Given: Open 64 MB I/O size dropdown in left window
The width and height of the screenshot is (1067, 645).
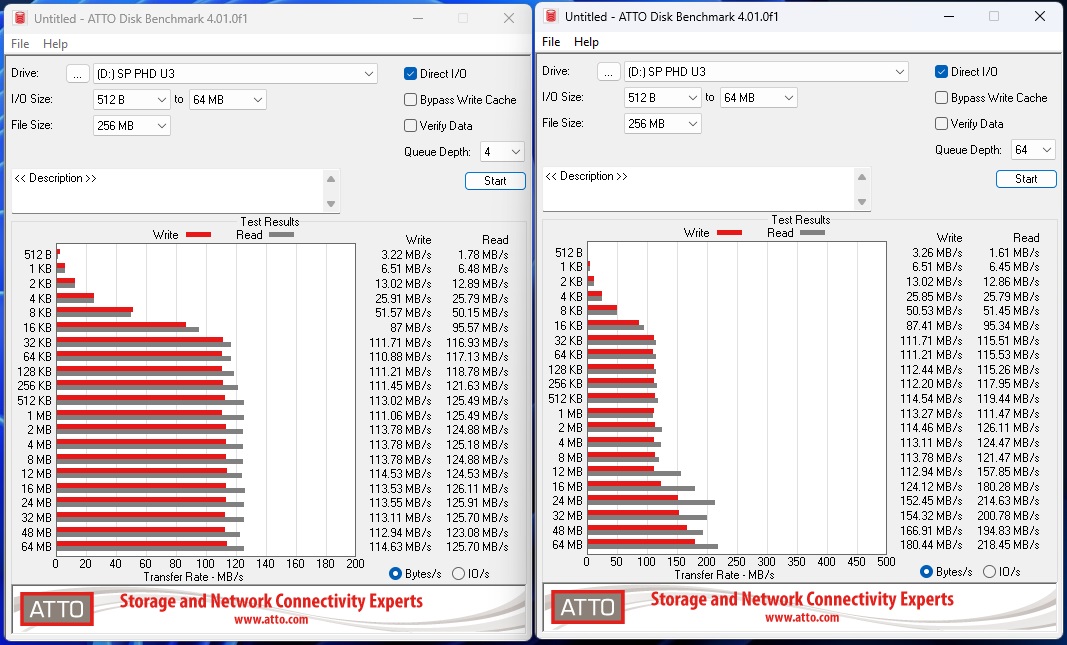Looking at the screenshot, I should [227, 99].
